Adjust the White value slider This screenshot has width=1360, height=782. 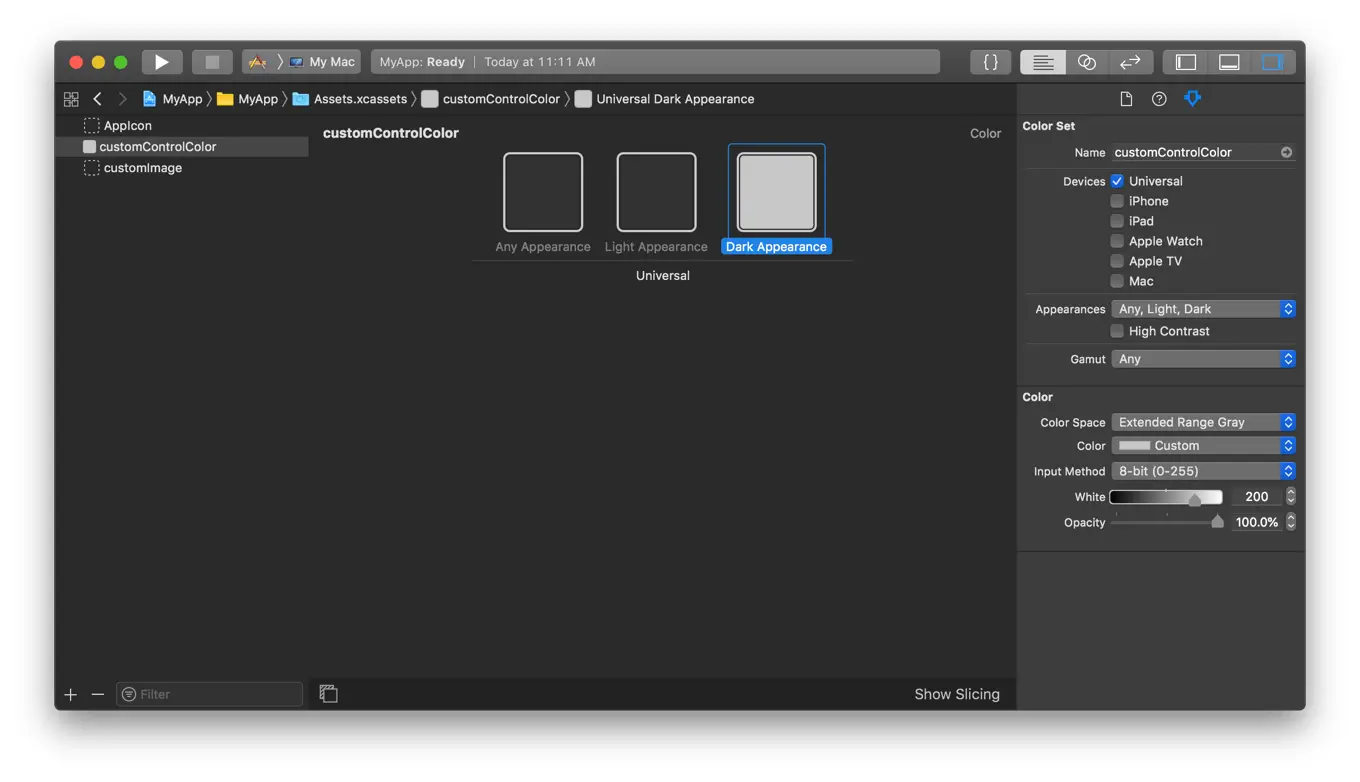coord(1166,497)
